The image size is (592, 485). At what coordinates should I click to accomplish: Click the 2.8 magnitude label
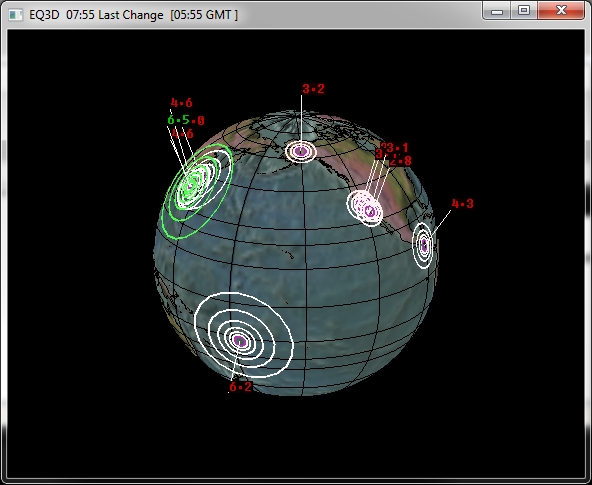pyautogui.click(x=401, y=161)
